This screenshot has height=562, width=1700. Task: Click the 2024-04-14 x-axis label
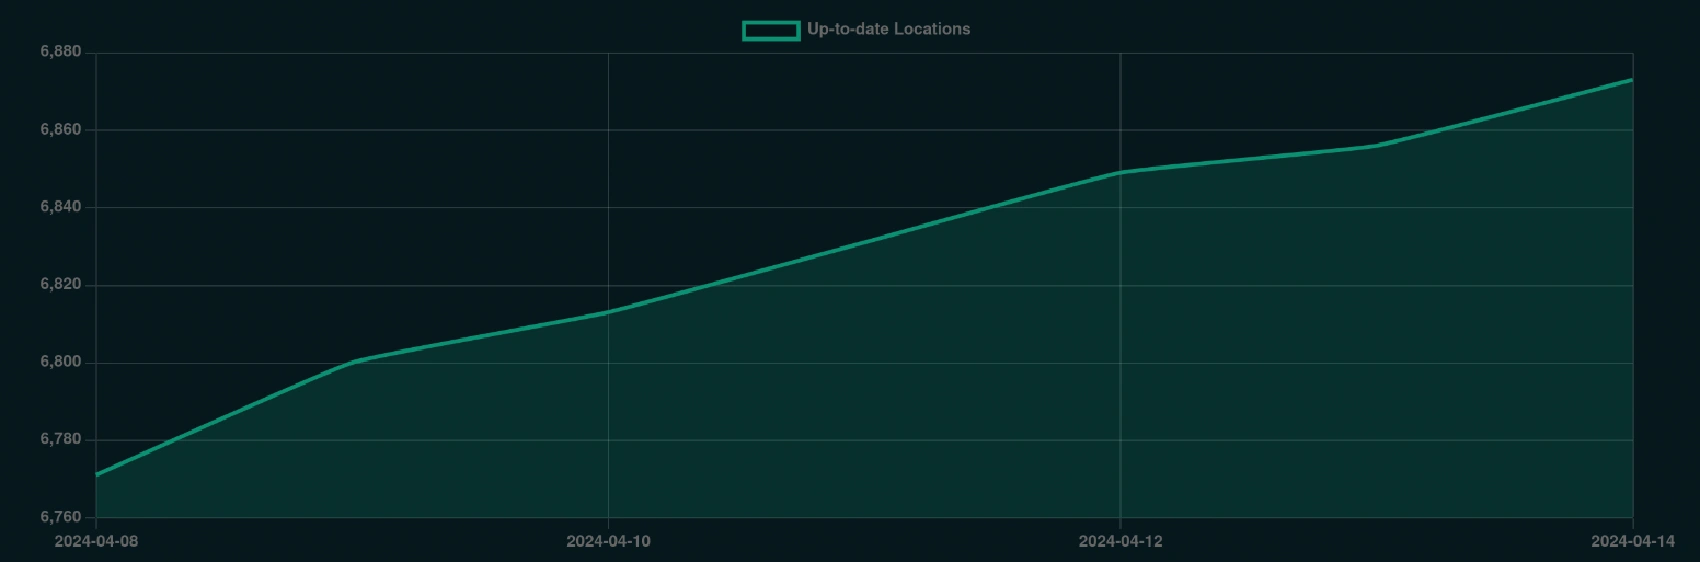click(1632, 541)
